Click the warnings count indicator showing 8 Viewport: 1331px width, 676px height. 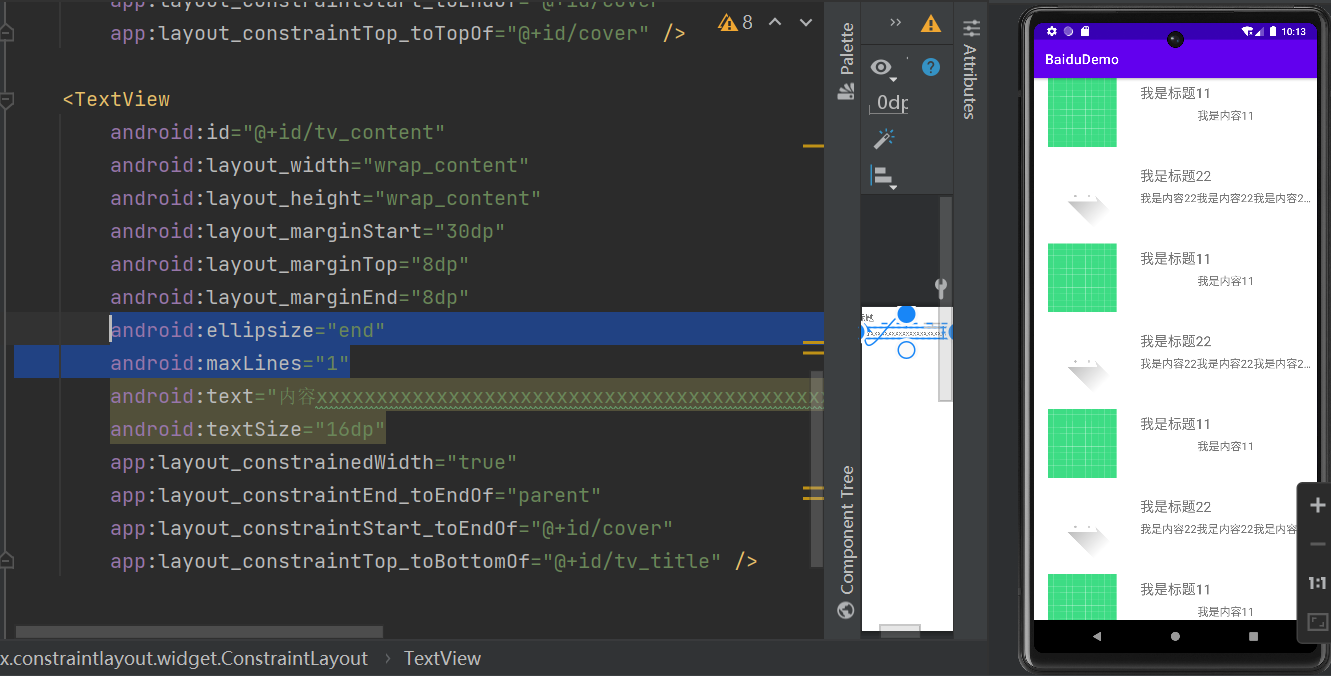(736, 22)
